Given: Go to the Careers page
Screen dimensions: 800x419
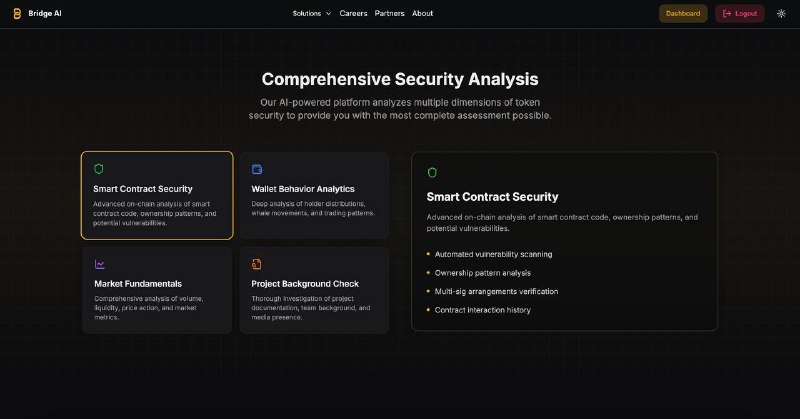Looking at the screenshot, I should (353, 14).
